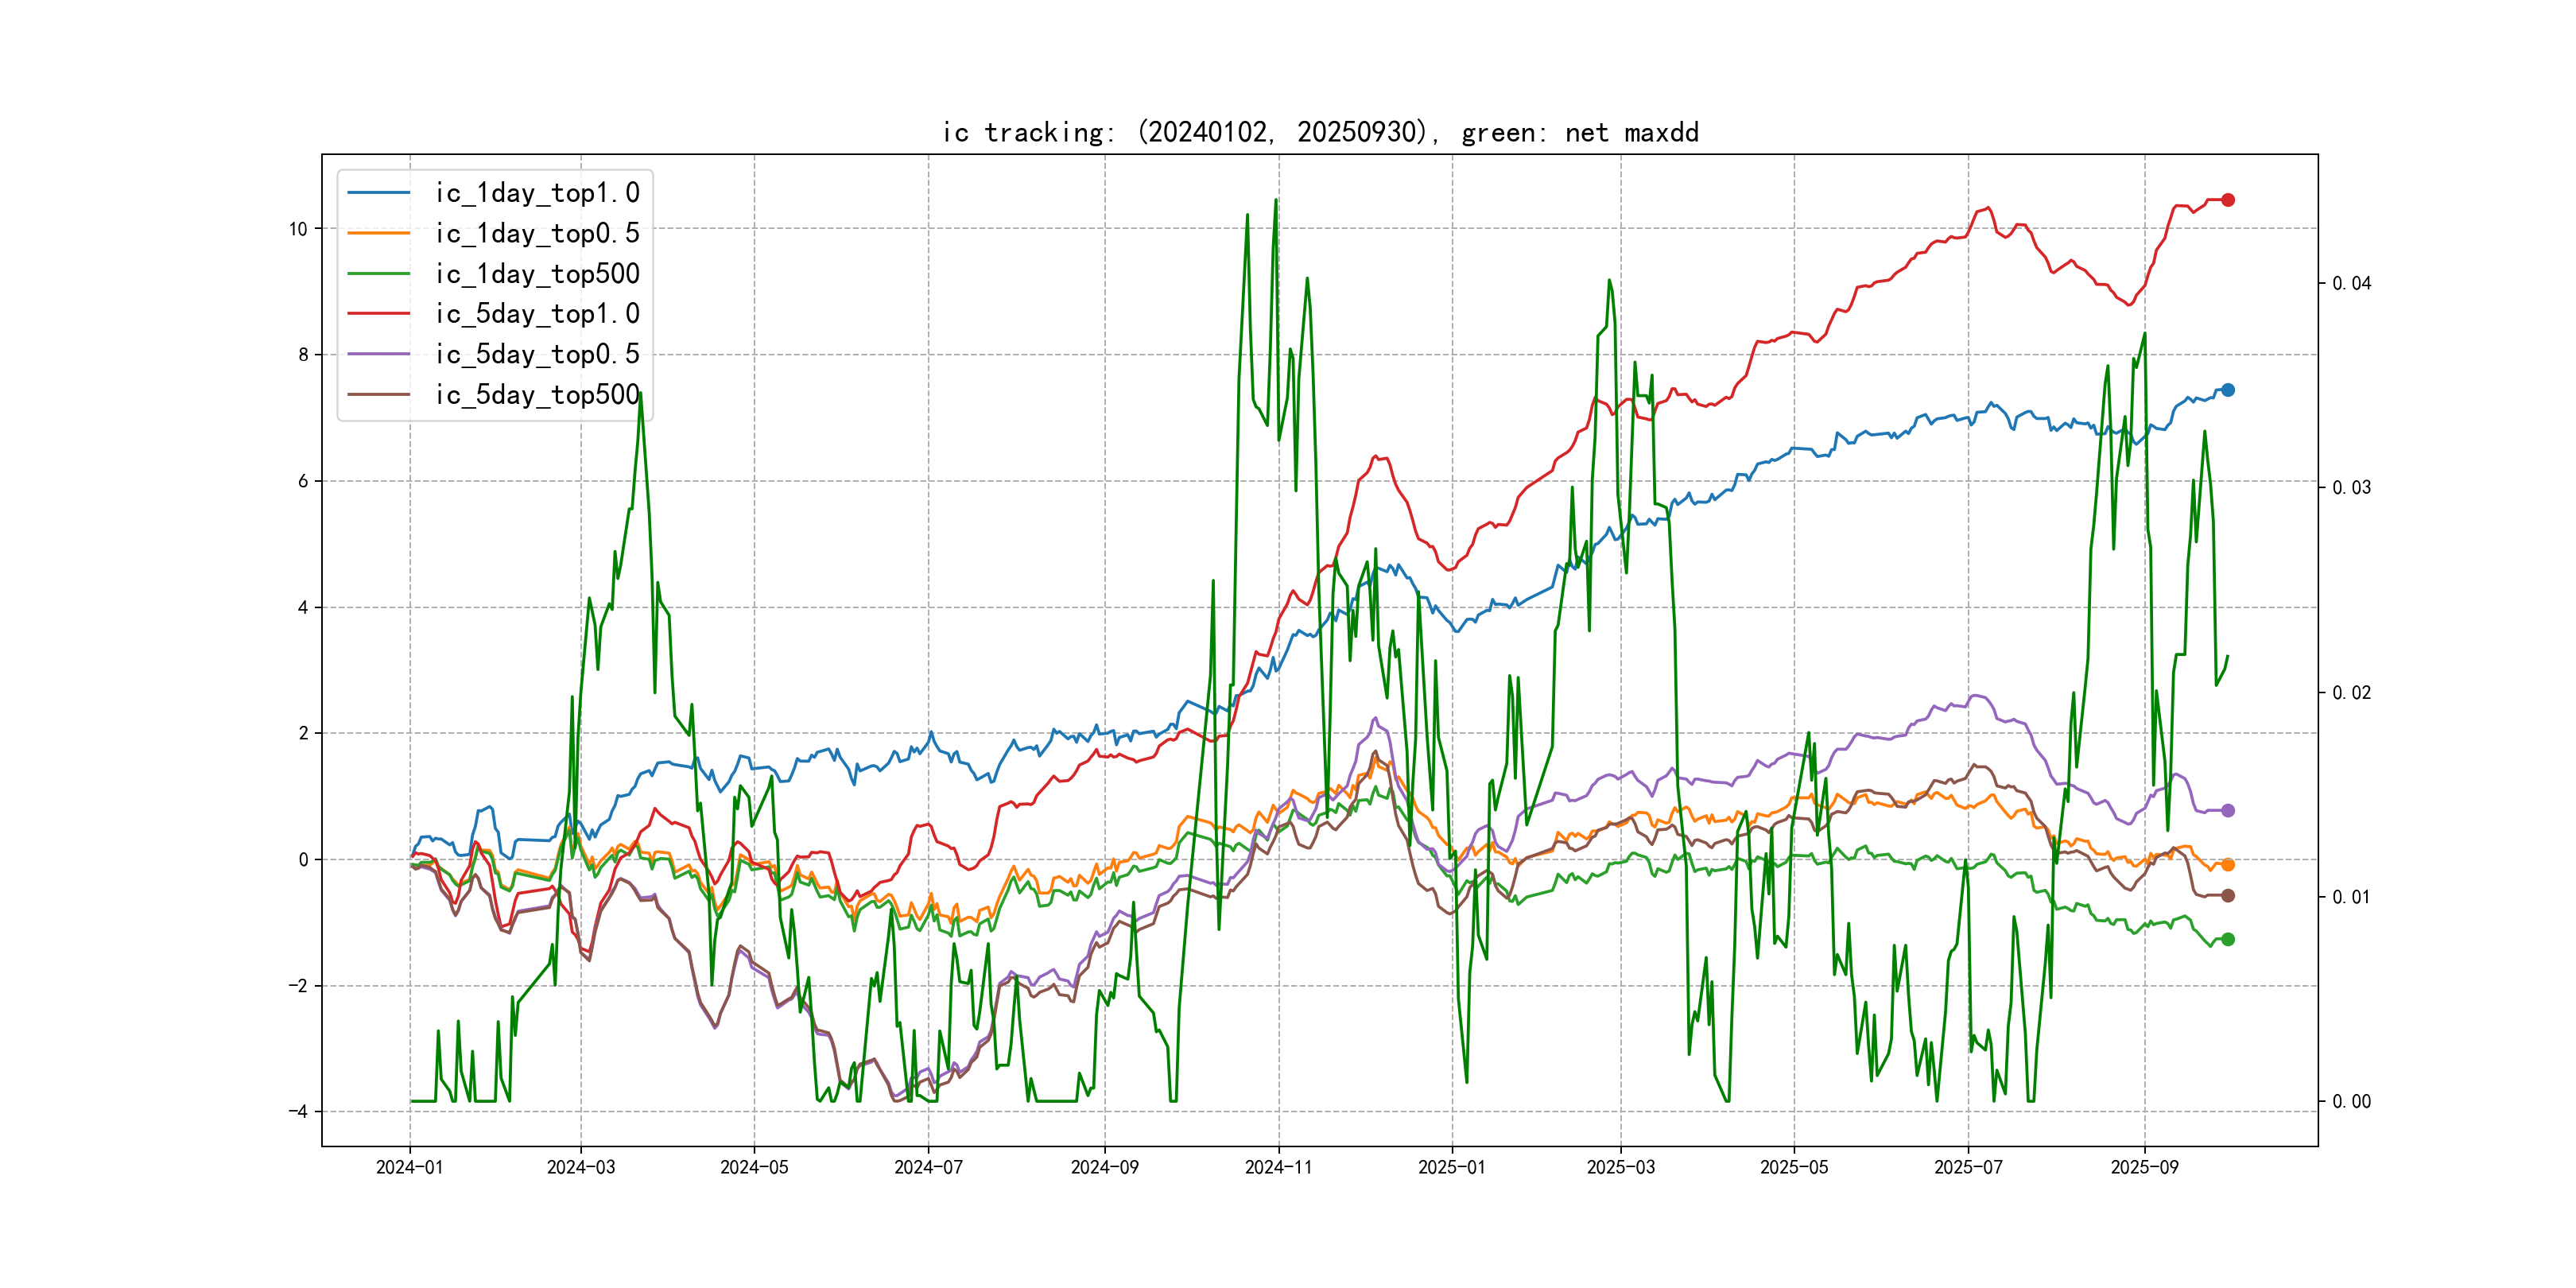2576x1288 pixels.
Task: Click the 2025-09 x-axis tick label
Action: coord(2144,1167)
